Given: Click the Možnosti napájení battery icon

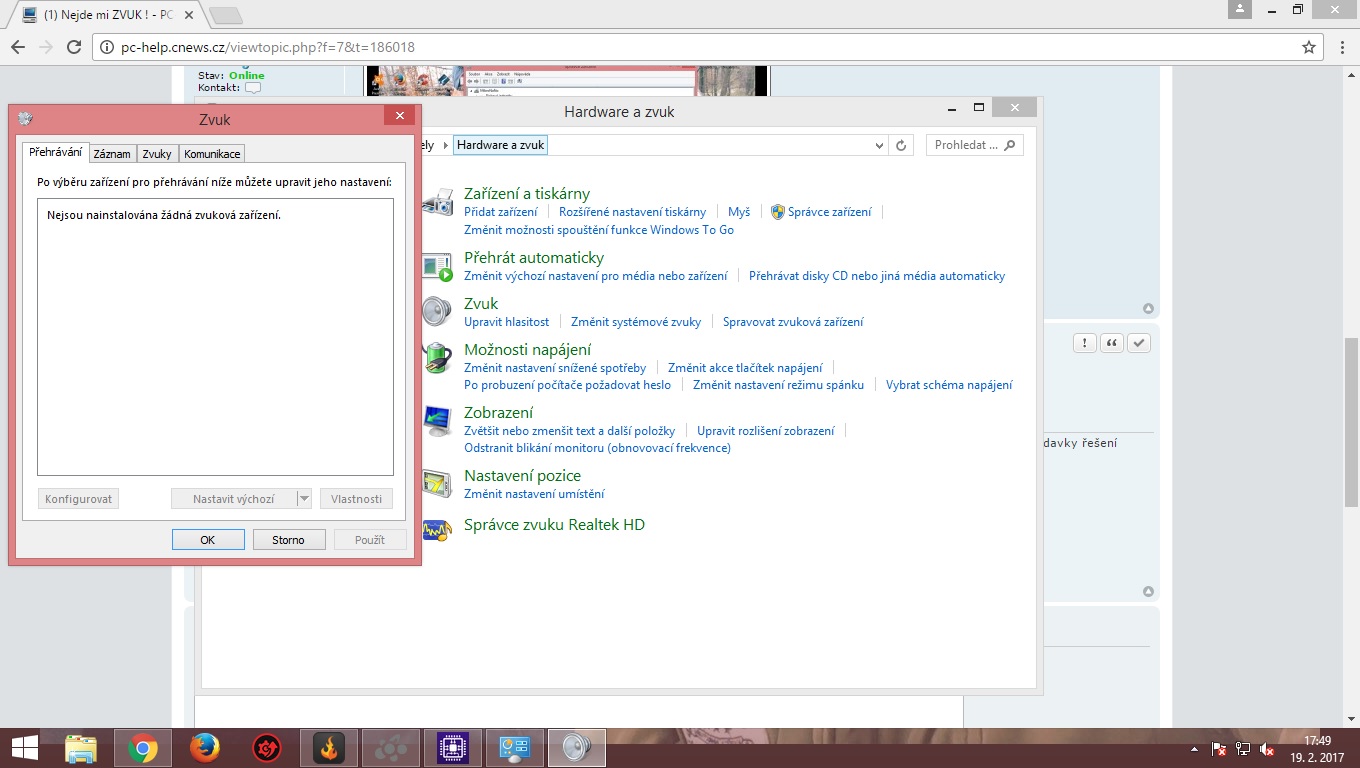Looking at the screenshot, I should [x=436, y=357].
